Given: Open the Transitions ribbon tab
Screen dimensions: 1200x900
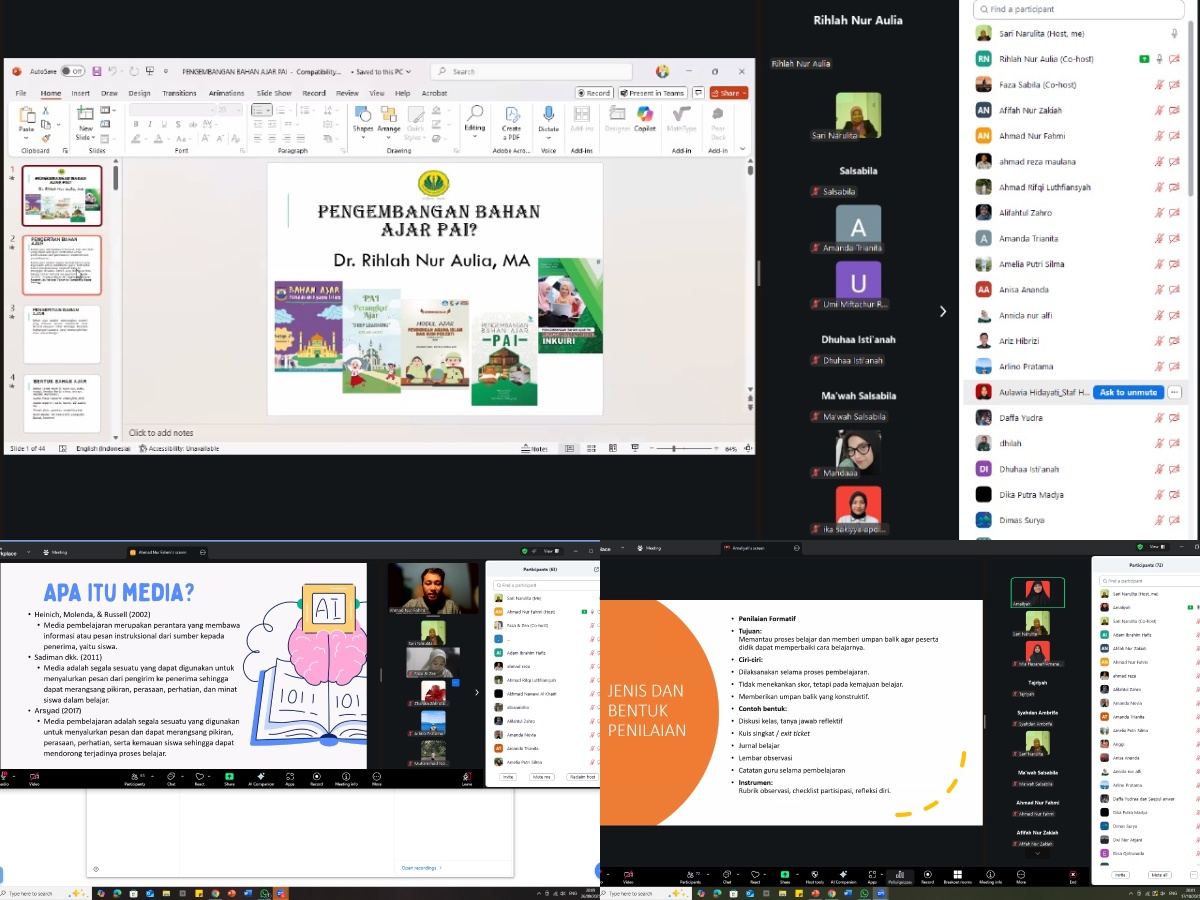Looking at the screenshot, I should (179, 93).
